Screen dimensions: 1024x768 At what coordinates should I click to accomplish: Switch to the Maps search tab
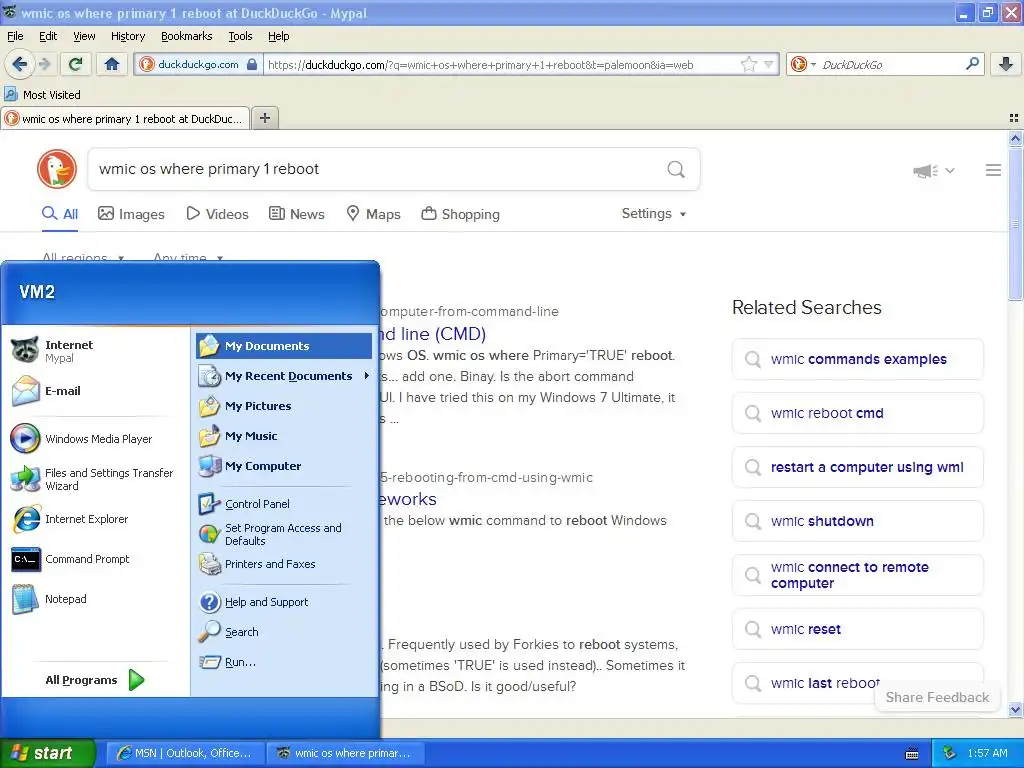click(x=374, y=214)
